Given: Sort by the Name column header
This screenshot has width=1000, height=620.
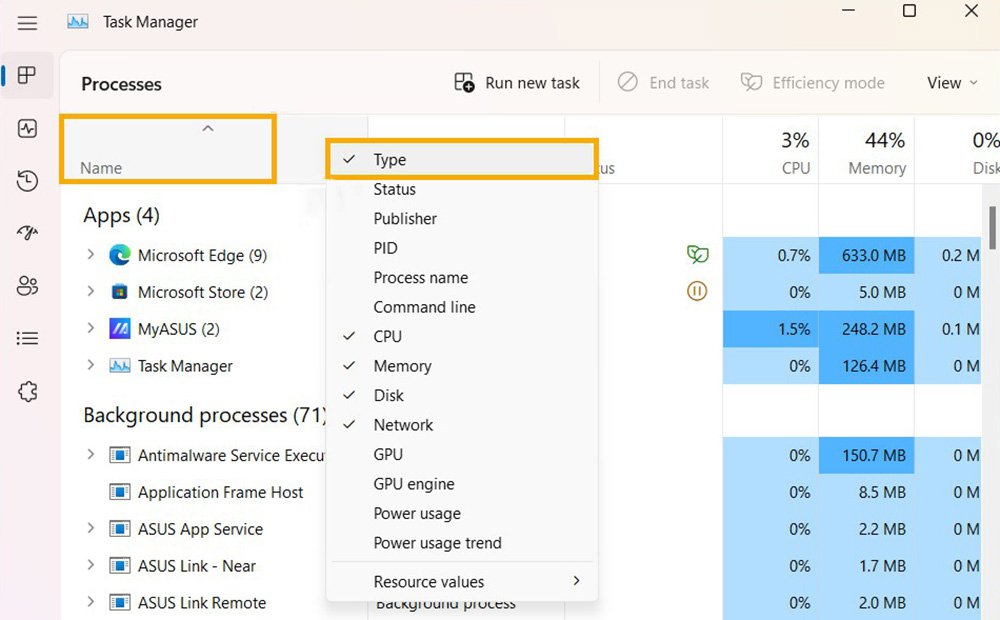Looking at the screenshot, I should point(168,149).
